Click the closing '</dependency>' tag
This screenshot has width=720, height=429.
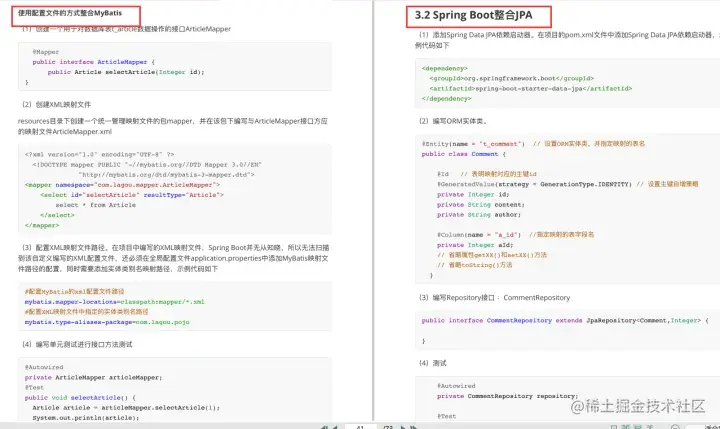pyautogui.click(x=446, y=99)
